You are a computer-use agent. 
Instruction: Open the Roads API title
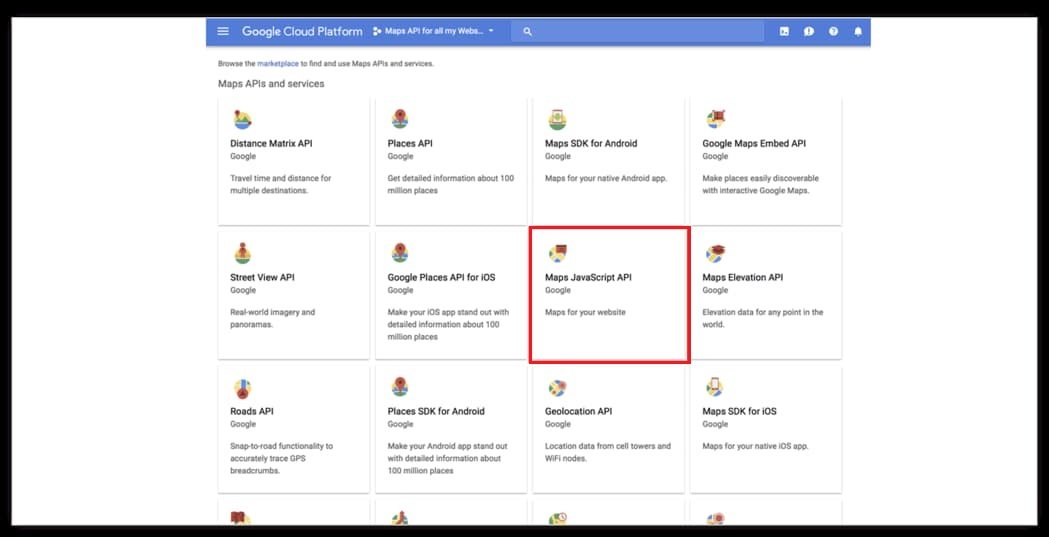coord(252,411)
